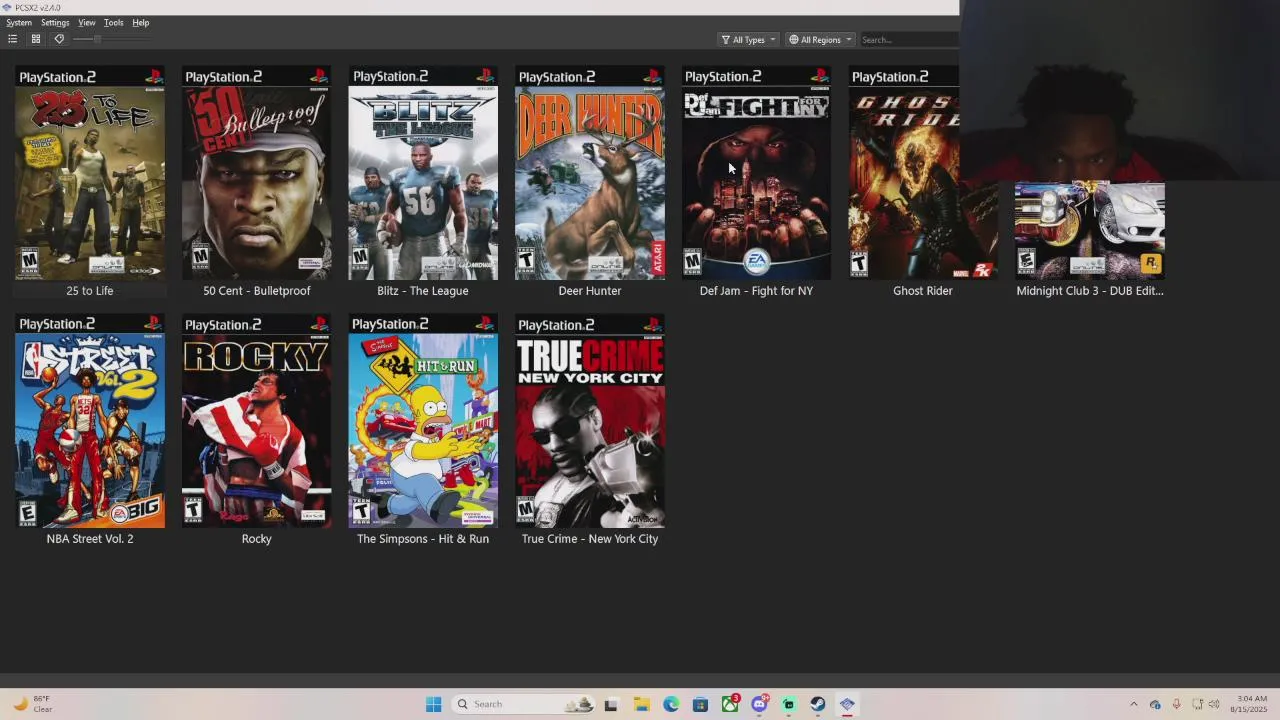Screen dimensions: 1280x720
Task: Open Steam from taskbar
Action: 818,704
